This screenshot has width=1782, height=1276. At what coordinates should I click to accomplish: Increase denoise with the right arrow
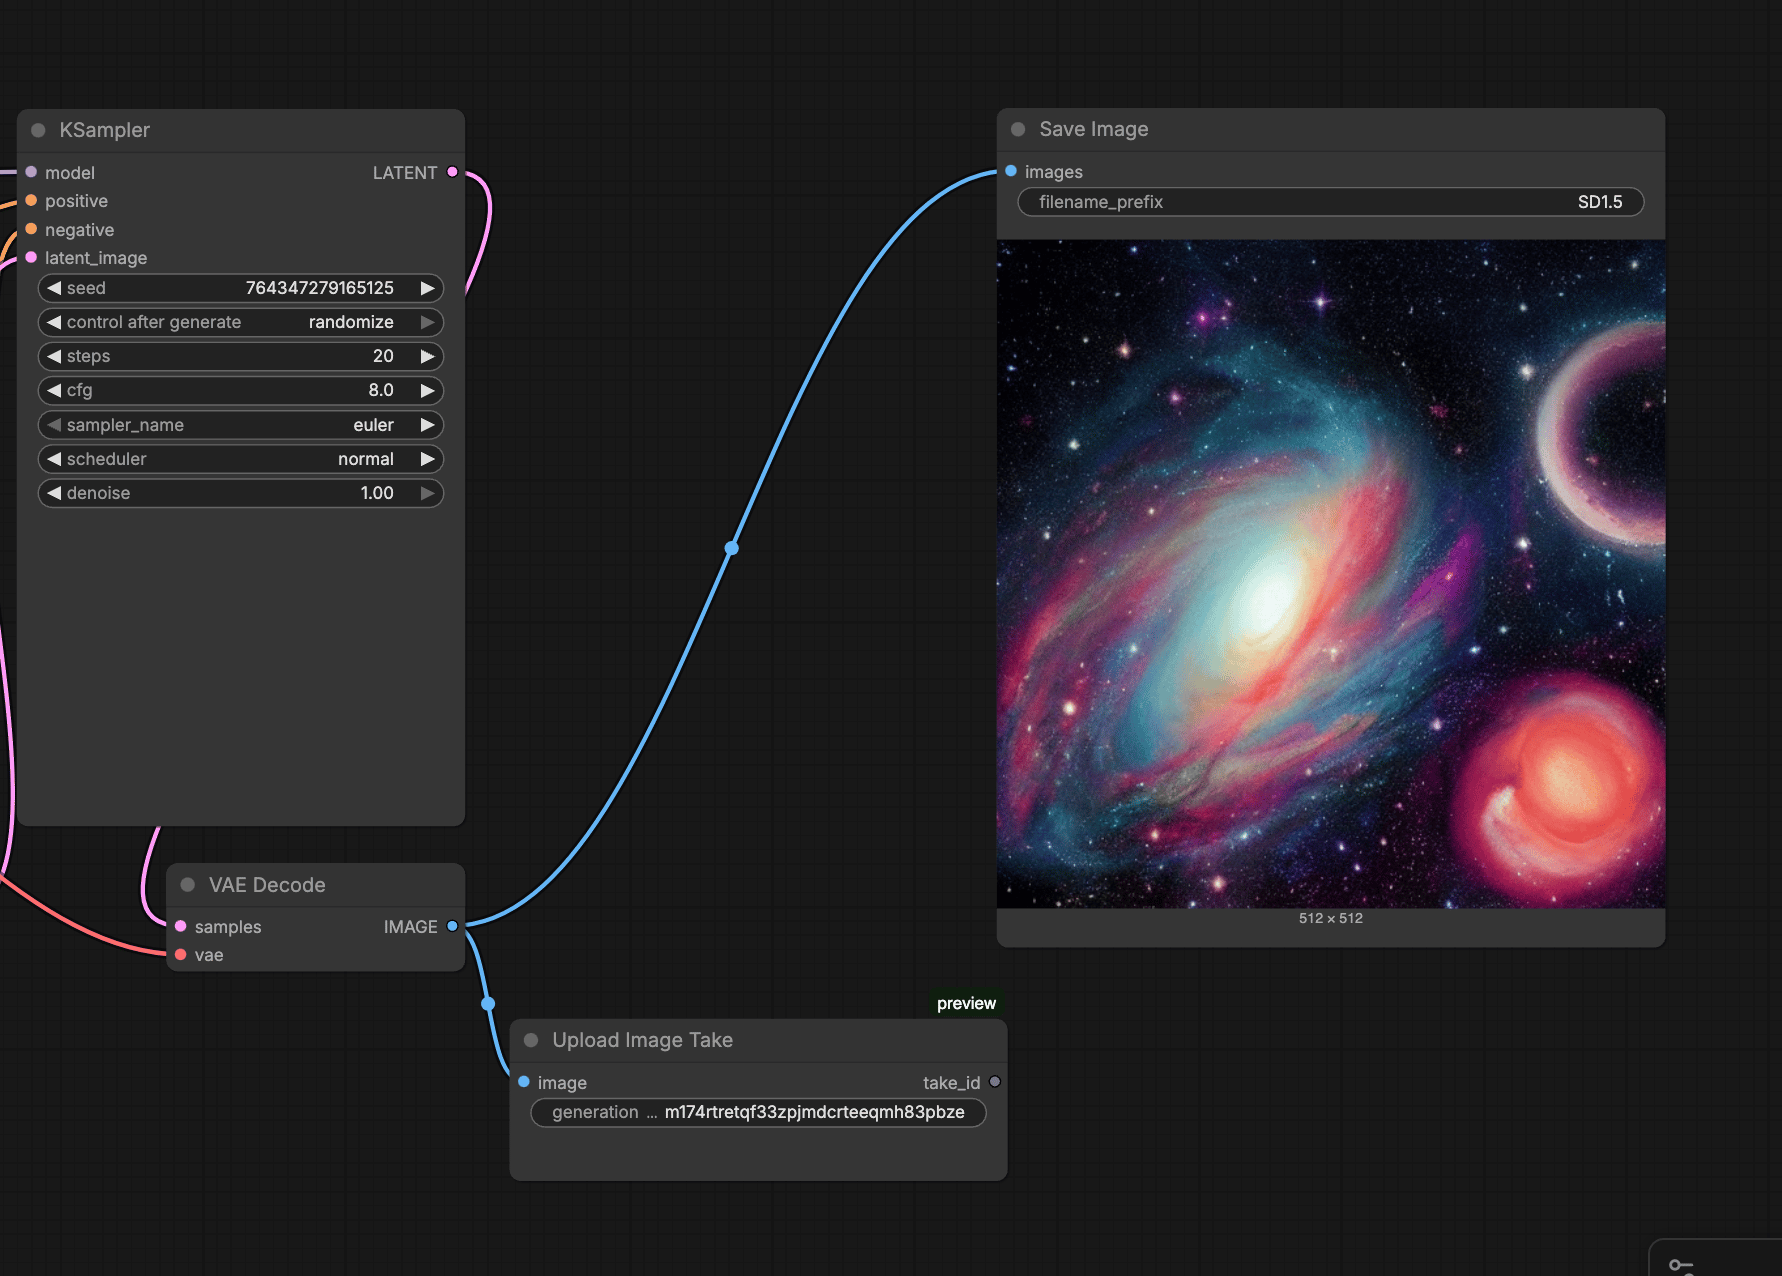click(x=428, y=493)
